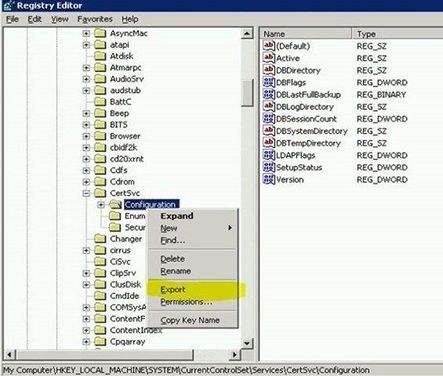Click the LDAPFlags DWORD icon
The image size is (443, 376).
(x=269, y=155)
